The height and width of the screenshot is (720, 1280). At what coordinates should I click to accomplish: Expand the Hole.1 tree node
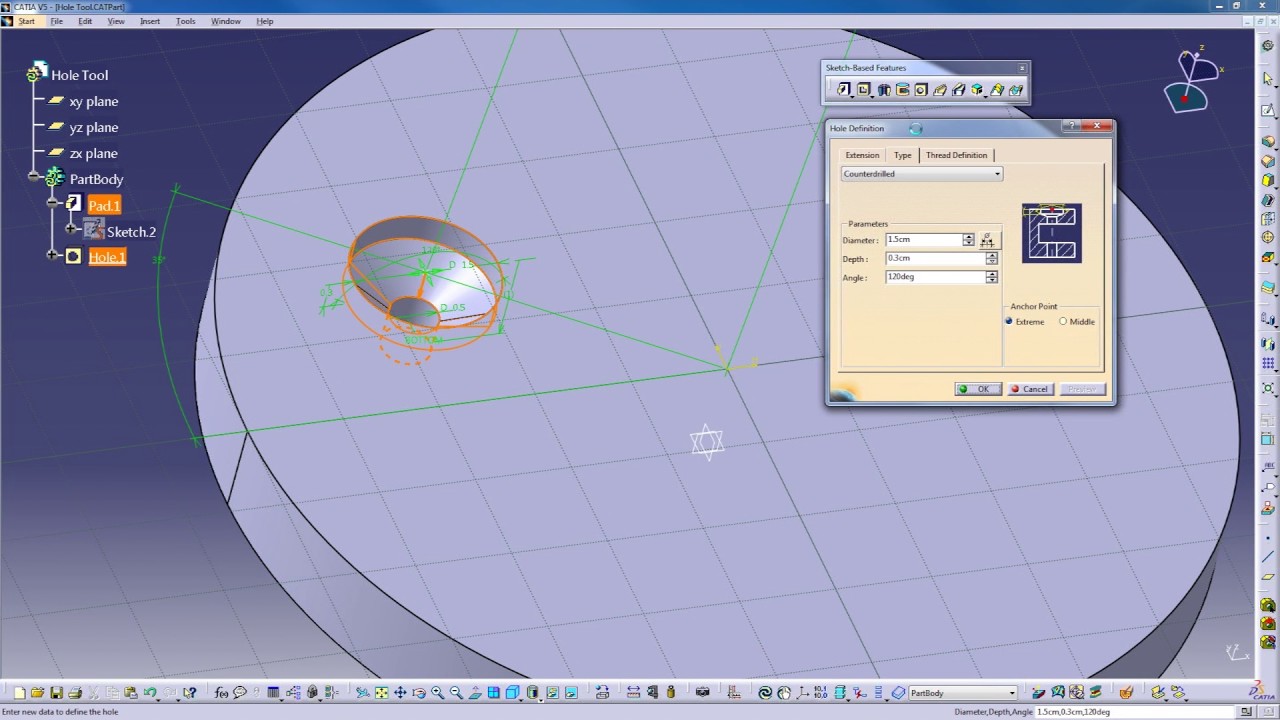click(x=53, y=256)
